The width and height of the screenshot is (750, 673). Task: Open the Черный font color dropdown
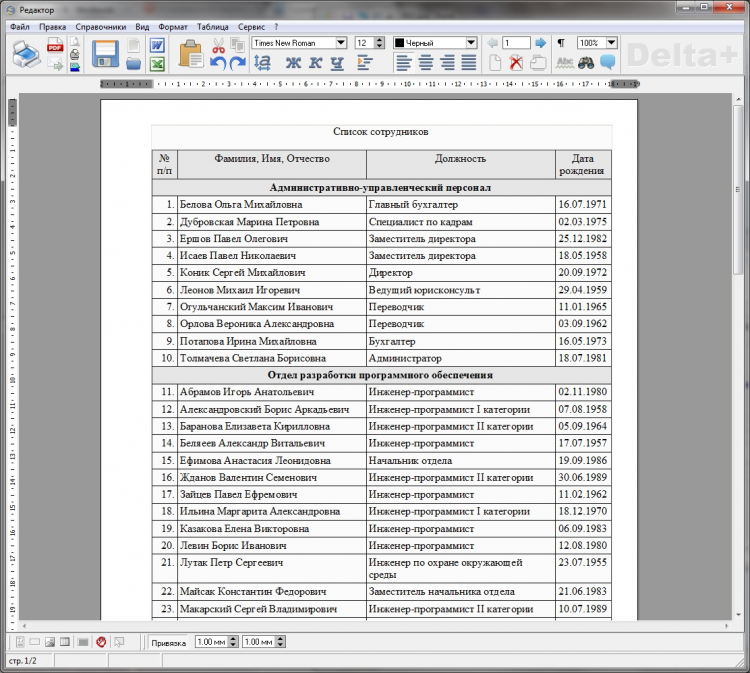click(471, 43)
